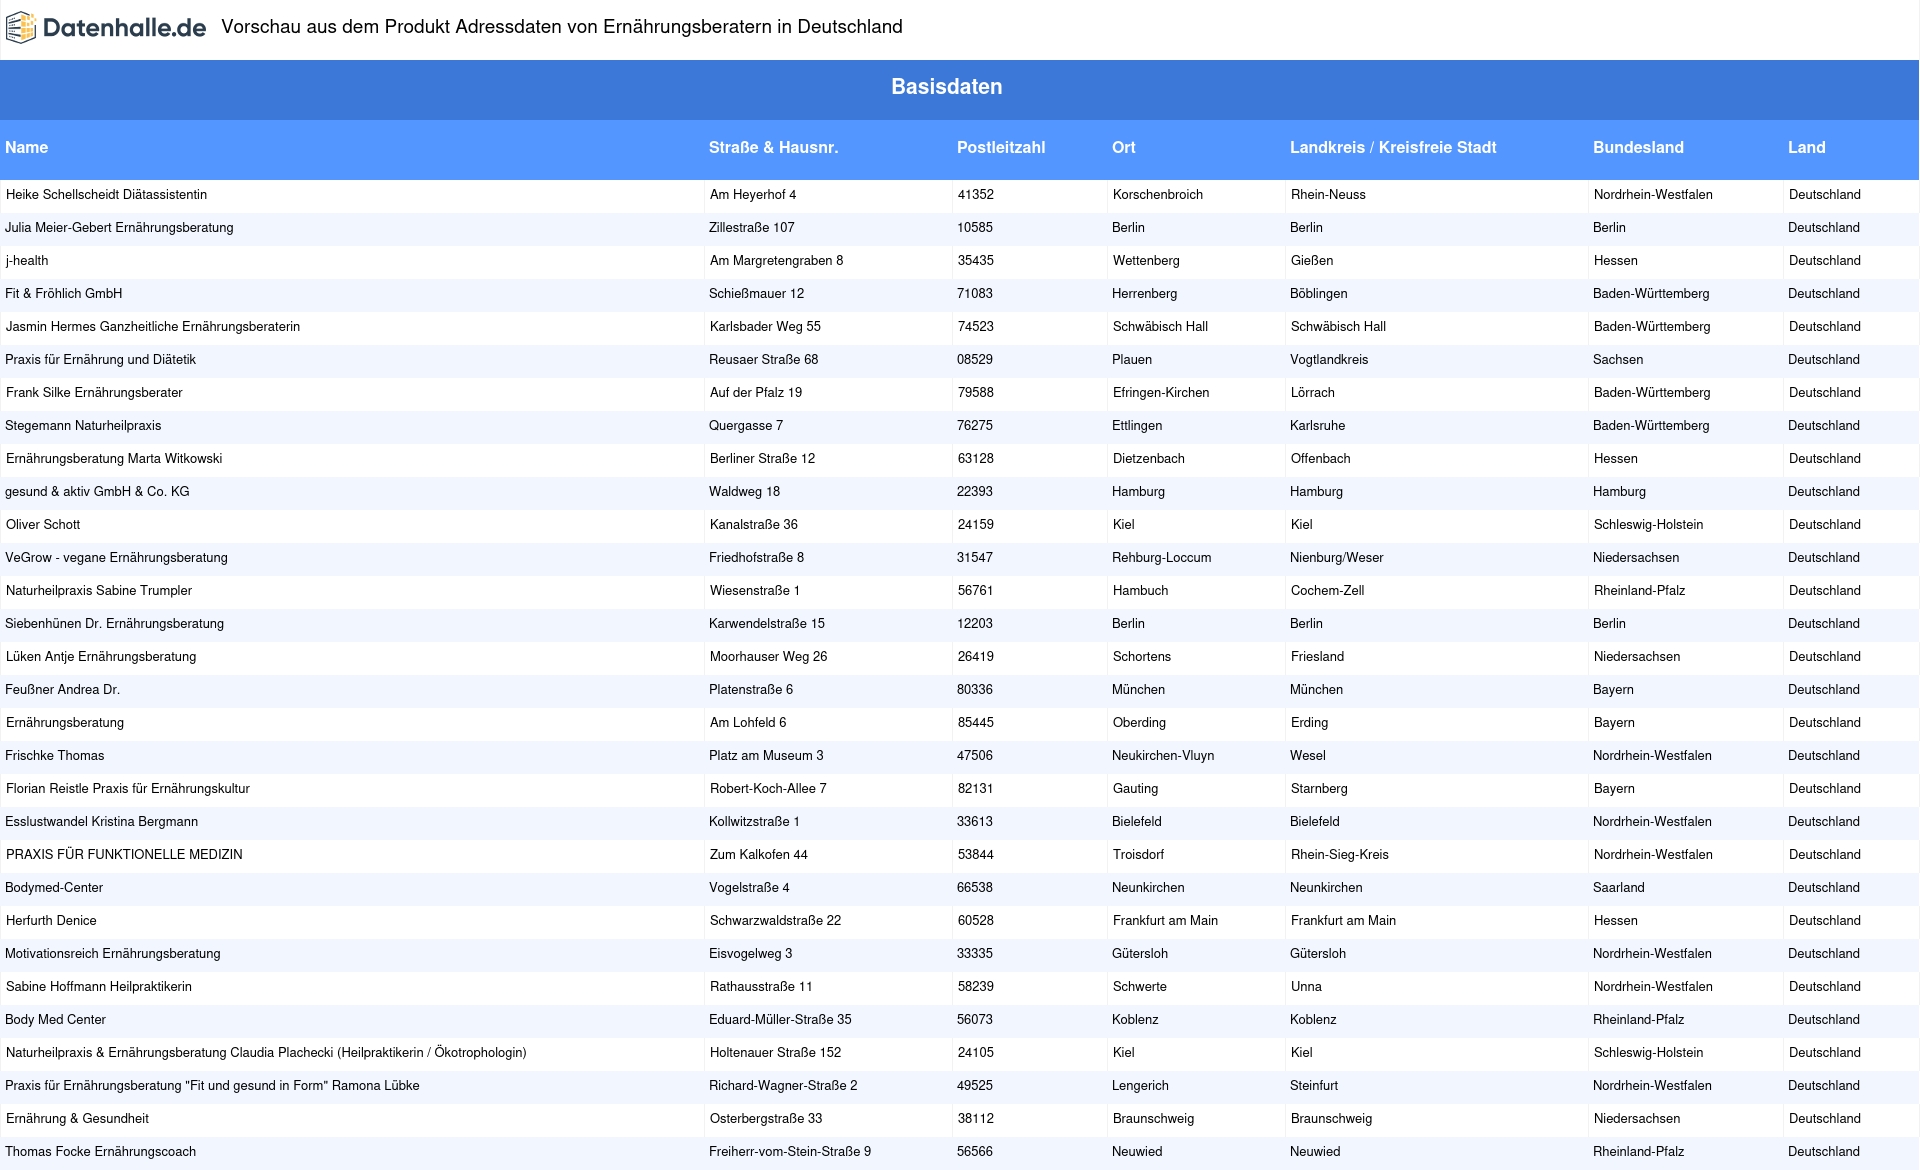
Task: Click the Nienburg/Weser district cell
Action: (x=1337, y=558)
